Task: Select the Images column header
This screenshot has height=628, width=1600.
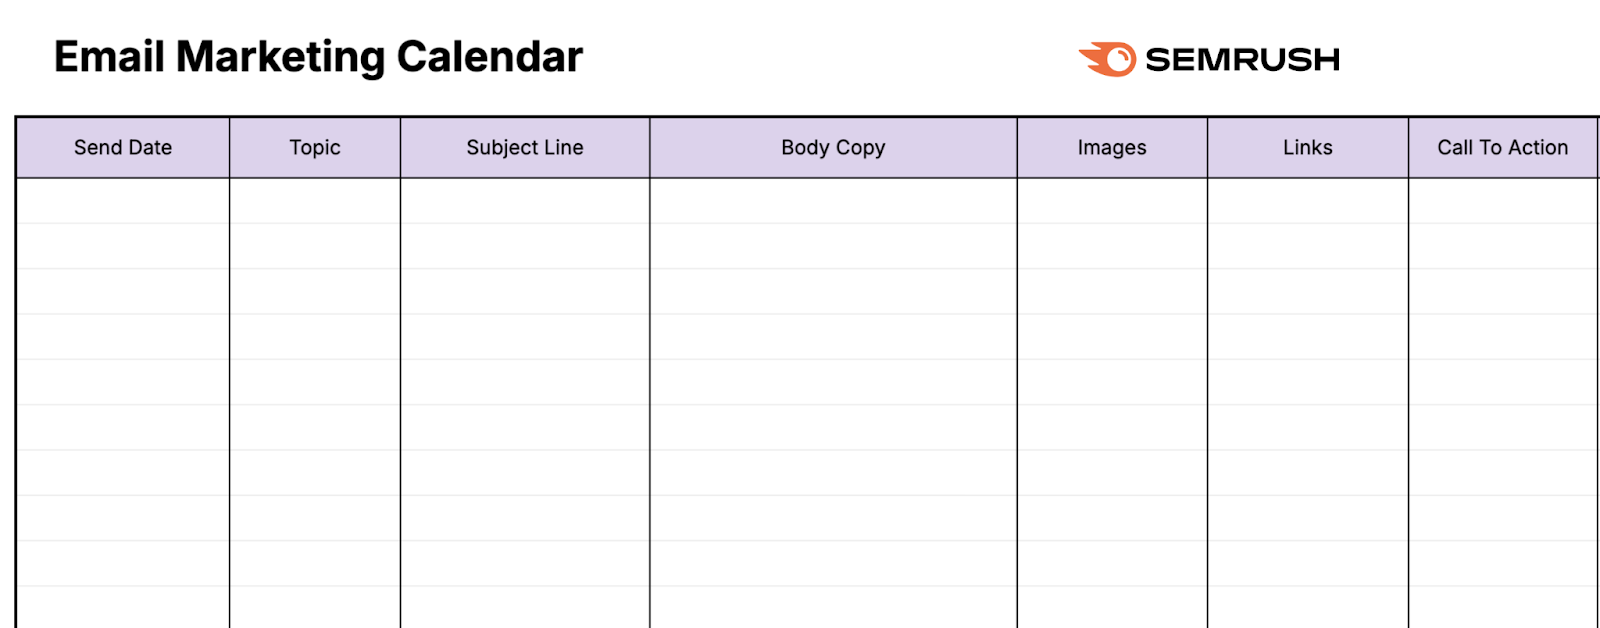Action: (1112, 148)
